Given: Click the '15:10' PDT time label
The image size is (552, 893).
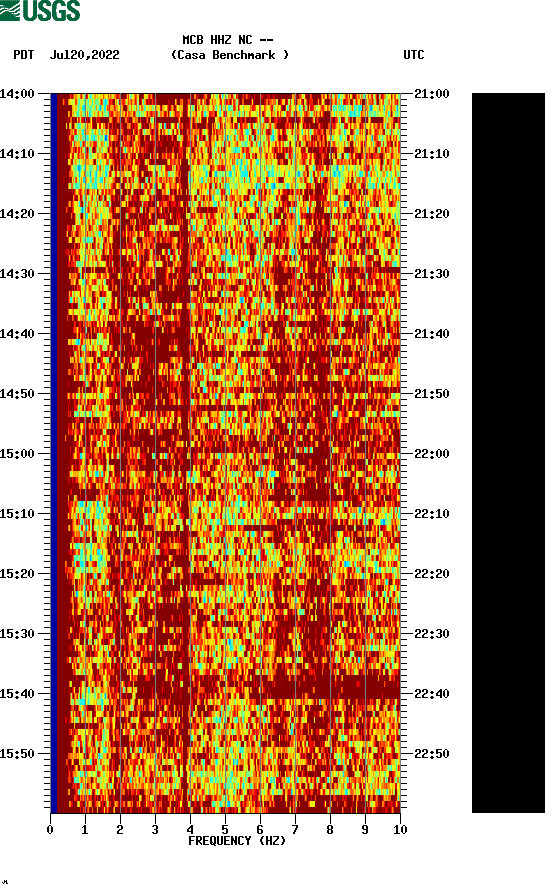Looking at the screenshot, I should pyautogui.click(x=18, y=514).
